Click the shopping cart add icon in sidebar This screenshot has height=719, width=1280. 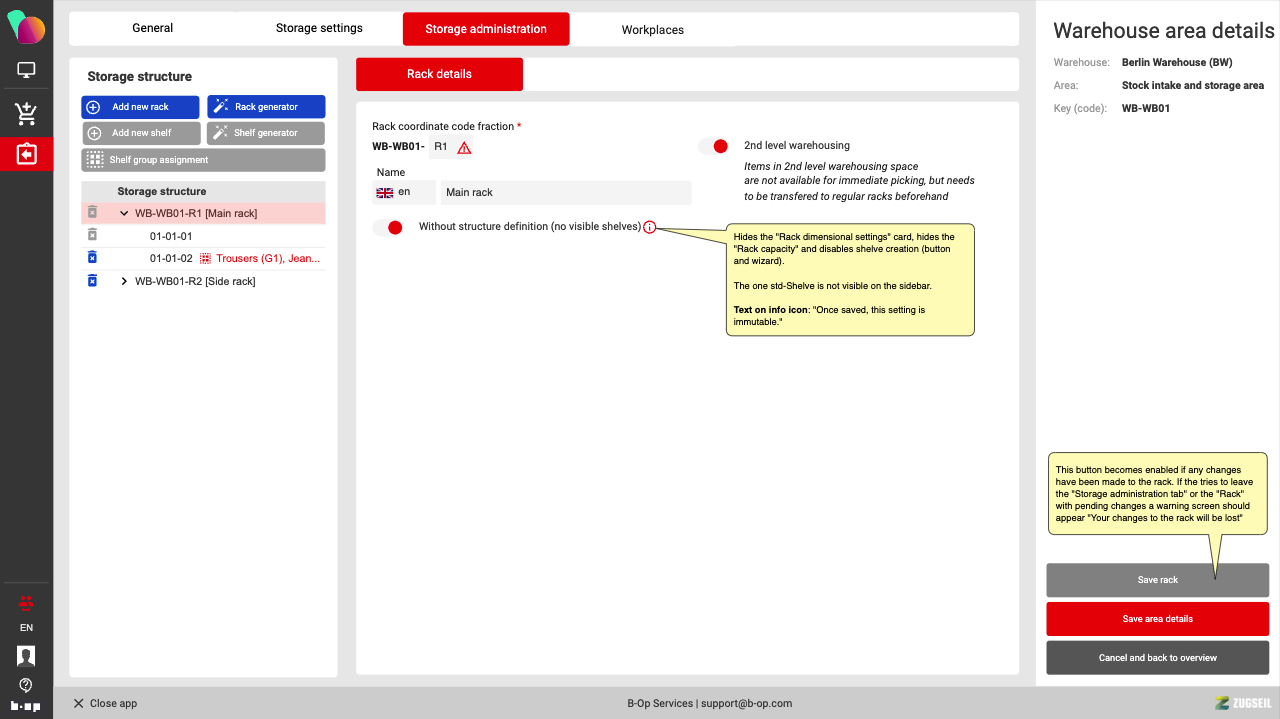click(26, 114)
